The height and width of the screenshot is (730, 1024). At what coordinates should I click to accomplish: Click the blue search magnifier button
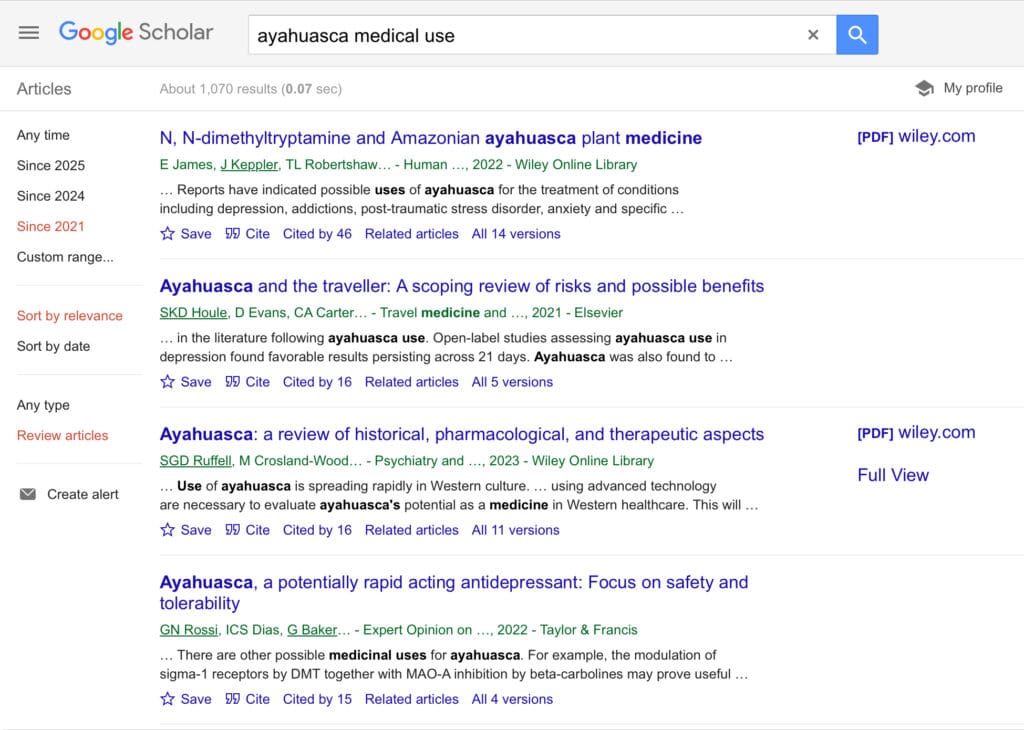click(x=857, y=35)
